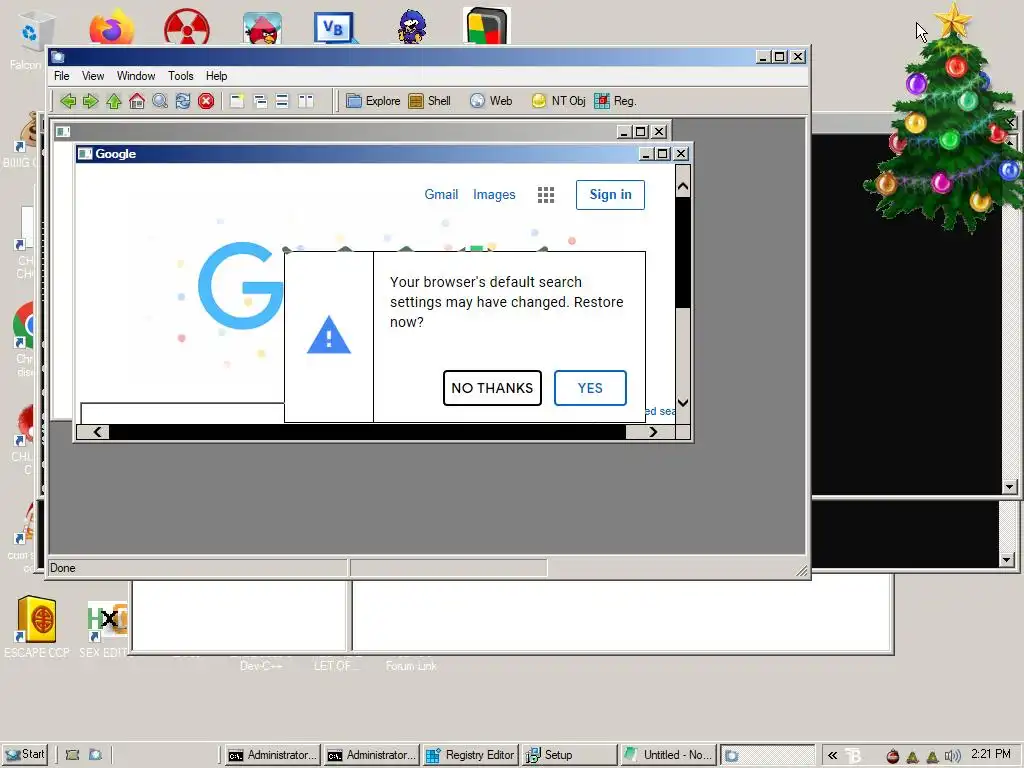This screenshot has width=1024, height=768.
Task: Click the Start button
Action: click(25, 754)
